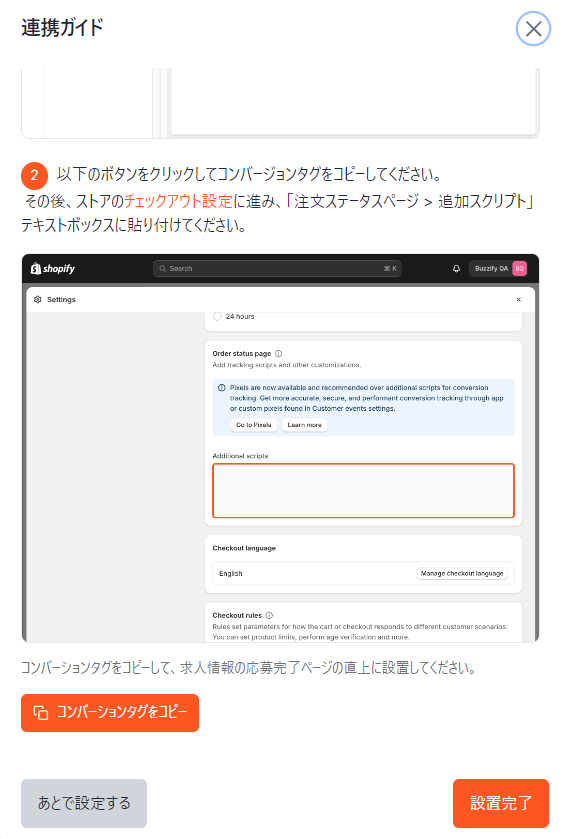Select the 24 hours radio button

(x=217, y=316)
